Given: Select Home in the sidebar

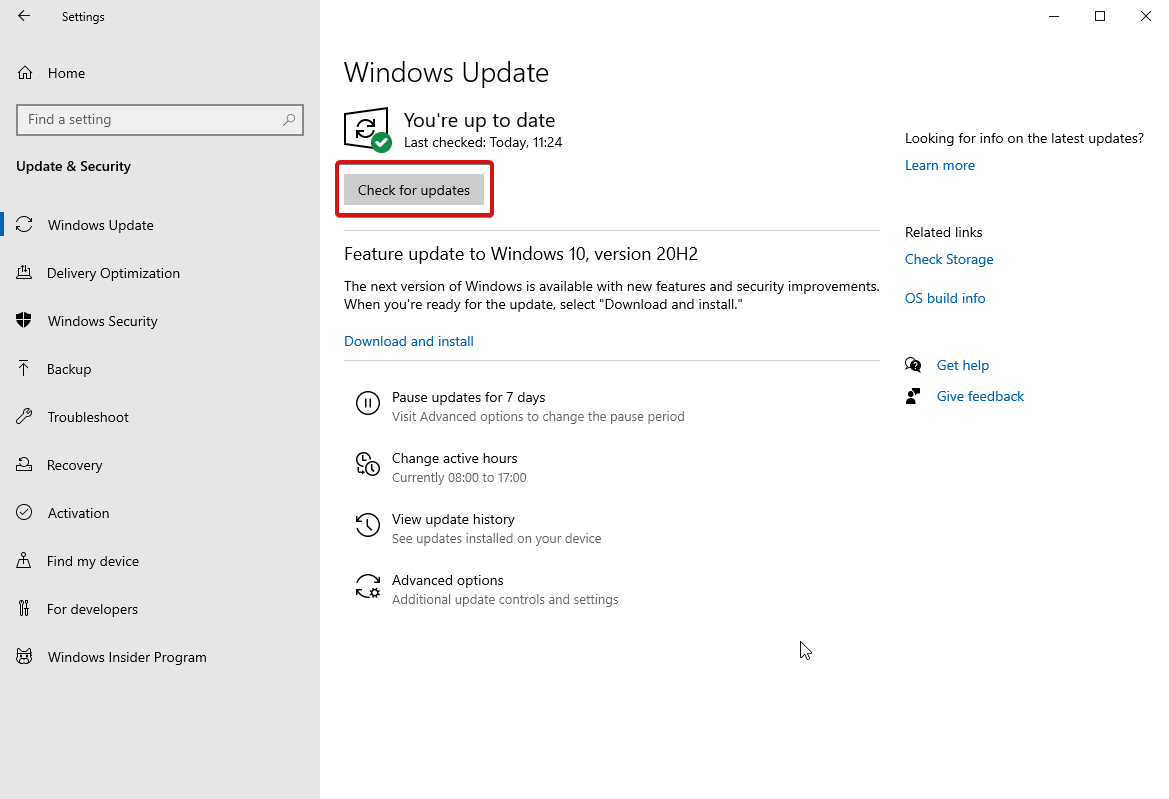Looking at the screenshot, I should tap(66, 72).
